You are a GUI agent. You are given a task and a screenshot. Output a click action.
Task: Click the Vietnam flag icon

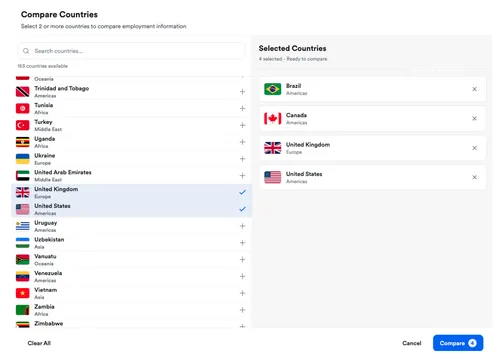coord(23,293)
